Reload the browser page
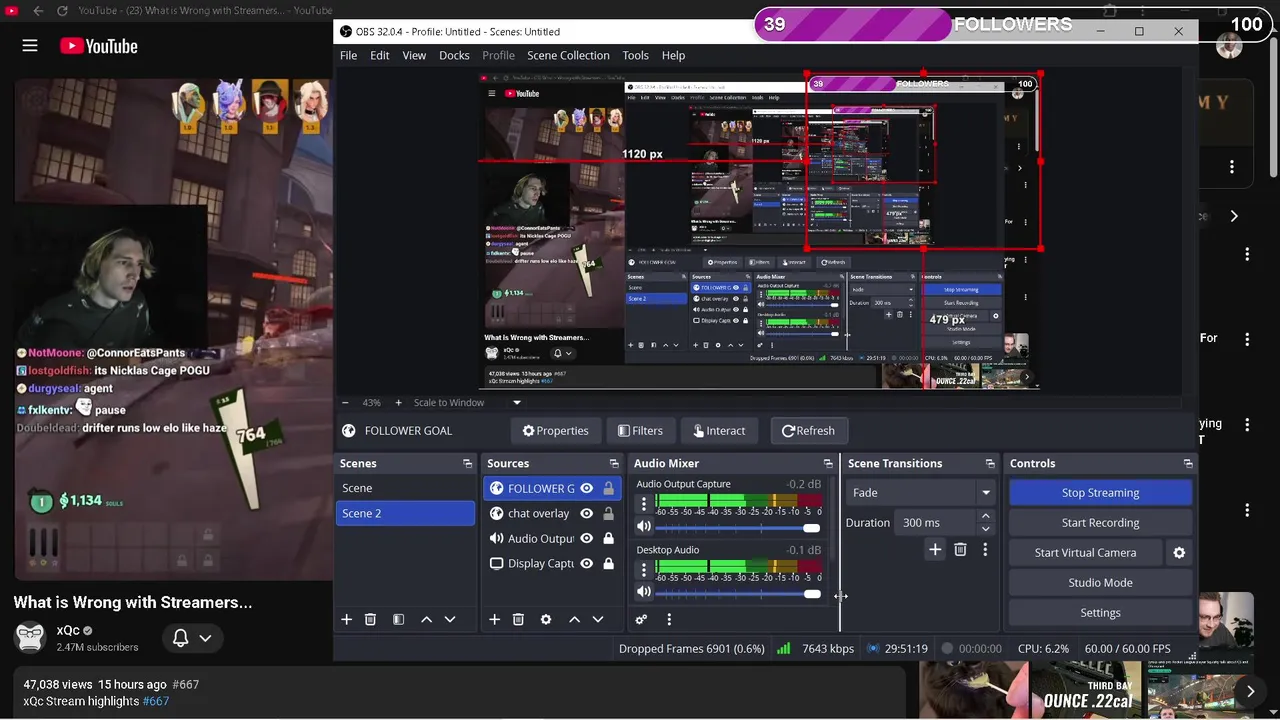 [x=62, y=10]
